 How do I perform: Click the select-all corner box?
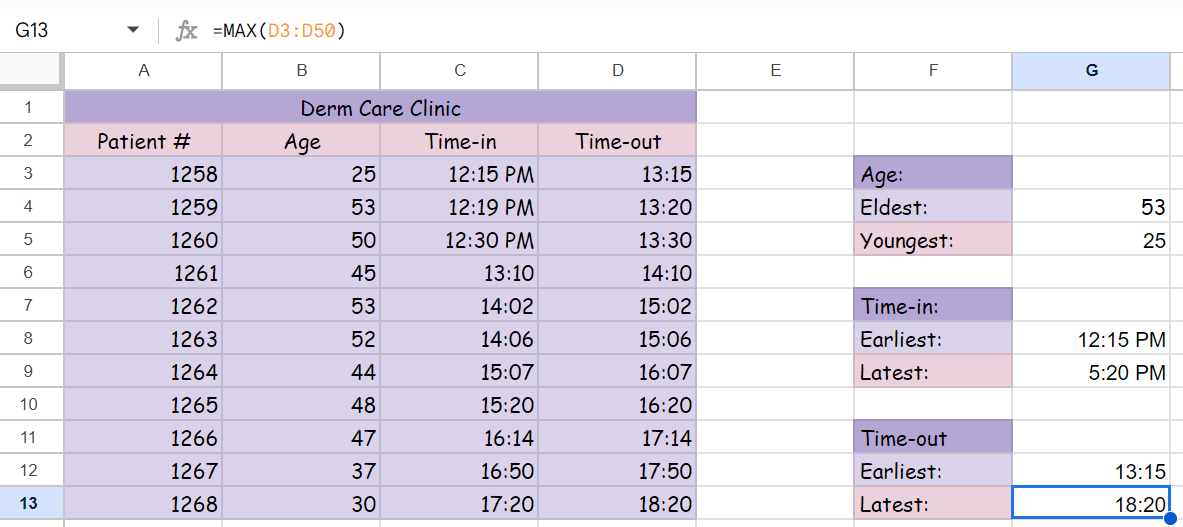[32, 70]
